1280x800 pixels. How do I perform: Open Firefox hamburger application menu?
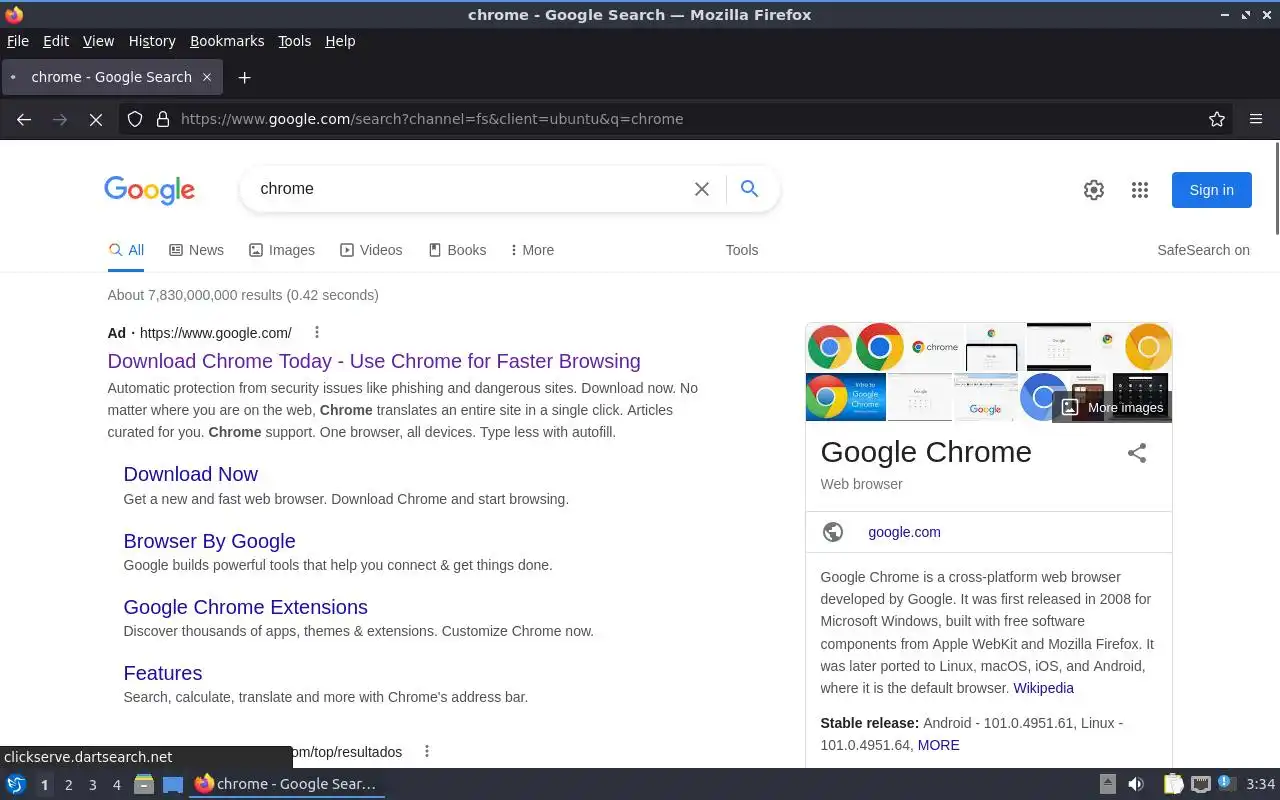click(1256, 119)
